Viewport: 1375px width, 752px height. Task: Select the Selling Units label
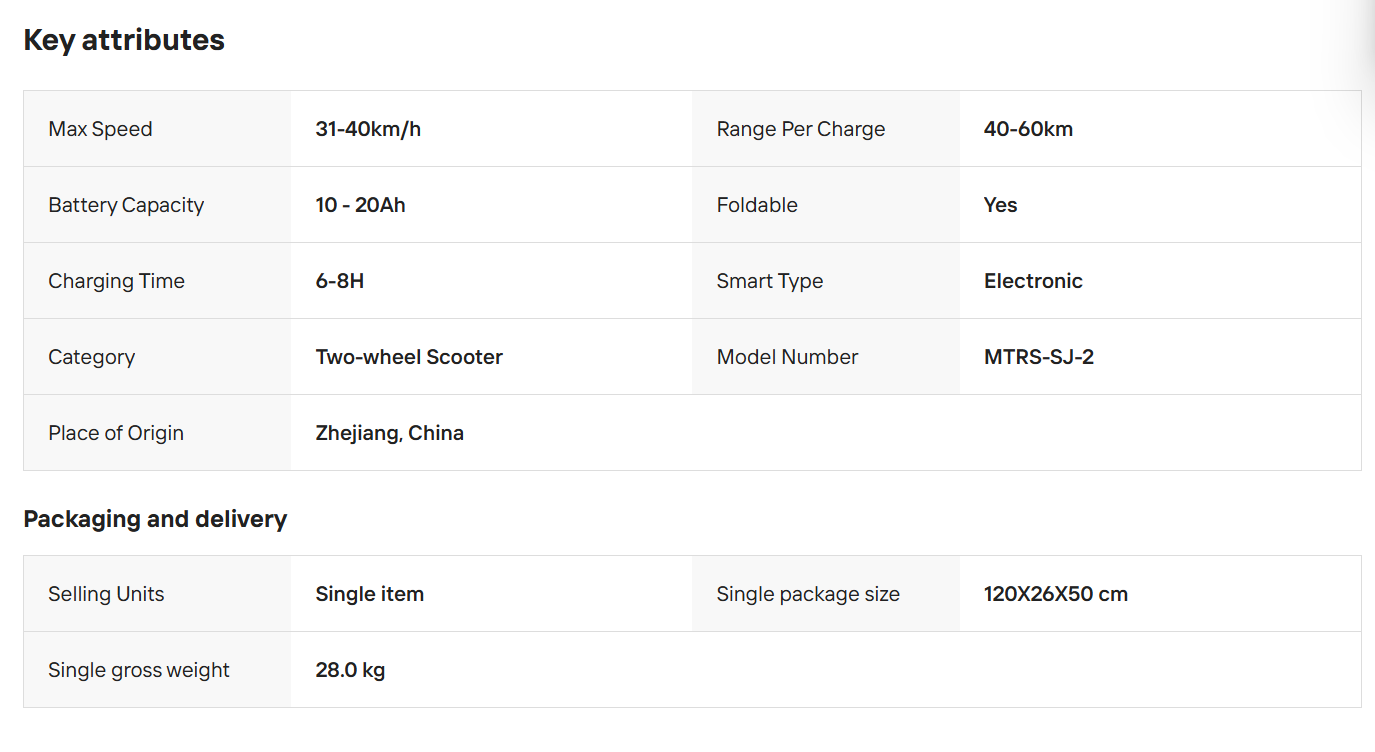click(x=106, y=594)
